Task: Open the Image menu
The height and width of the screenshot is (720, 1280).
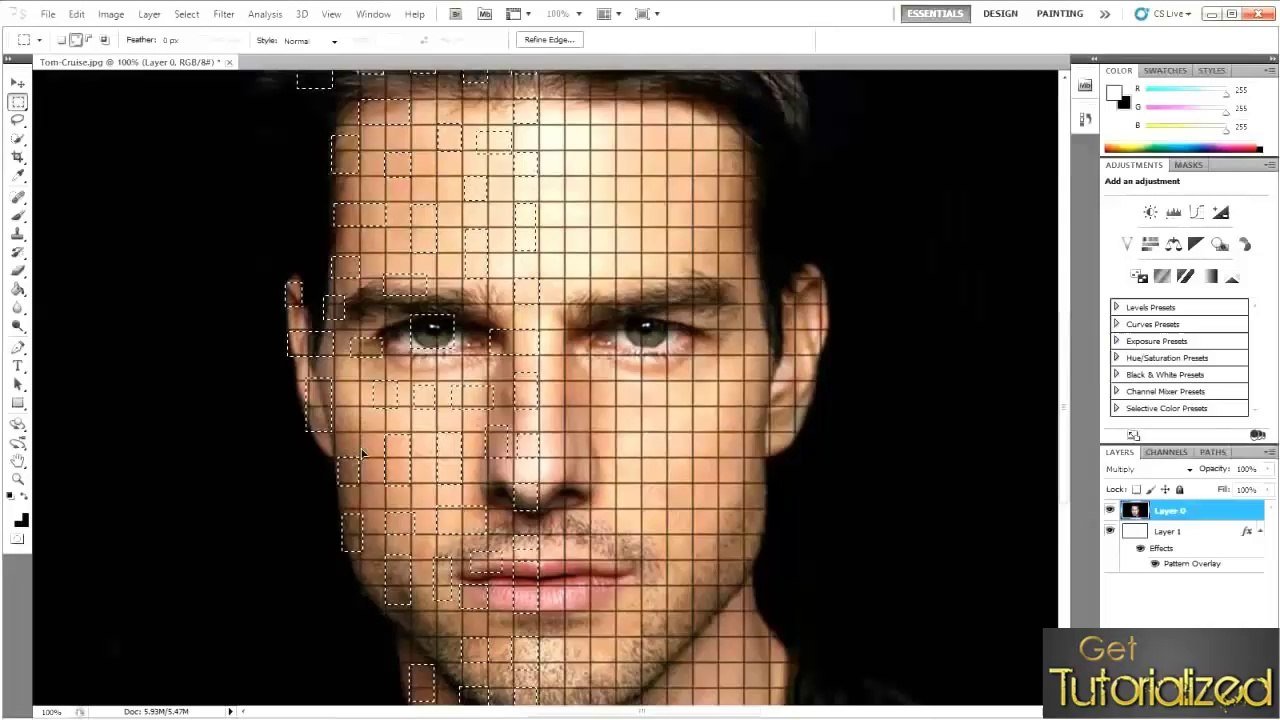Action: pyautogui.click(x=111, y=14)
